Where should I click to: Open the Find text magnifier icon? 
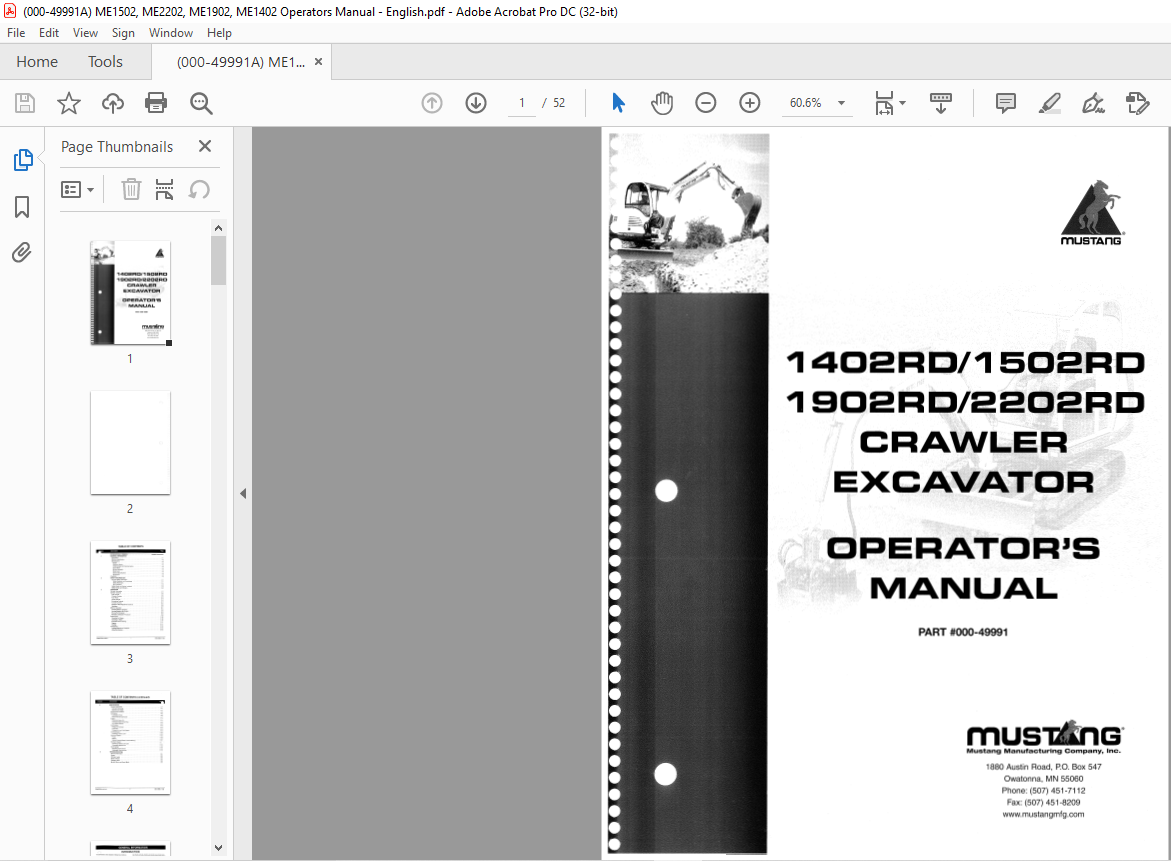click(x=201, y=103)
